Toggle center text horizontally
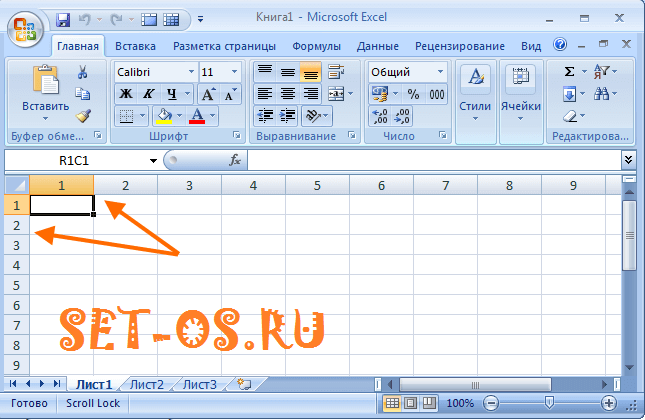The image size is (645, 420). coord(288,94)
